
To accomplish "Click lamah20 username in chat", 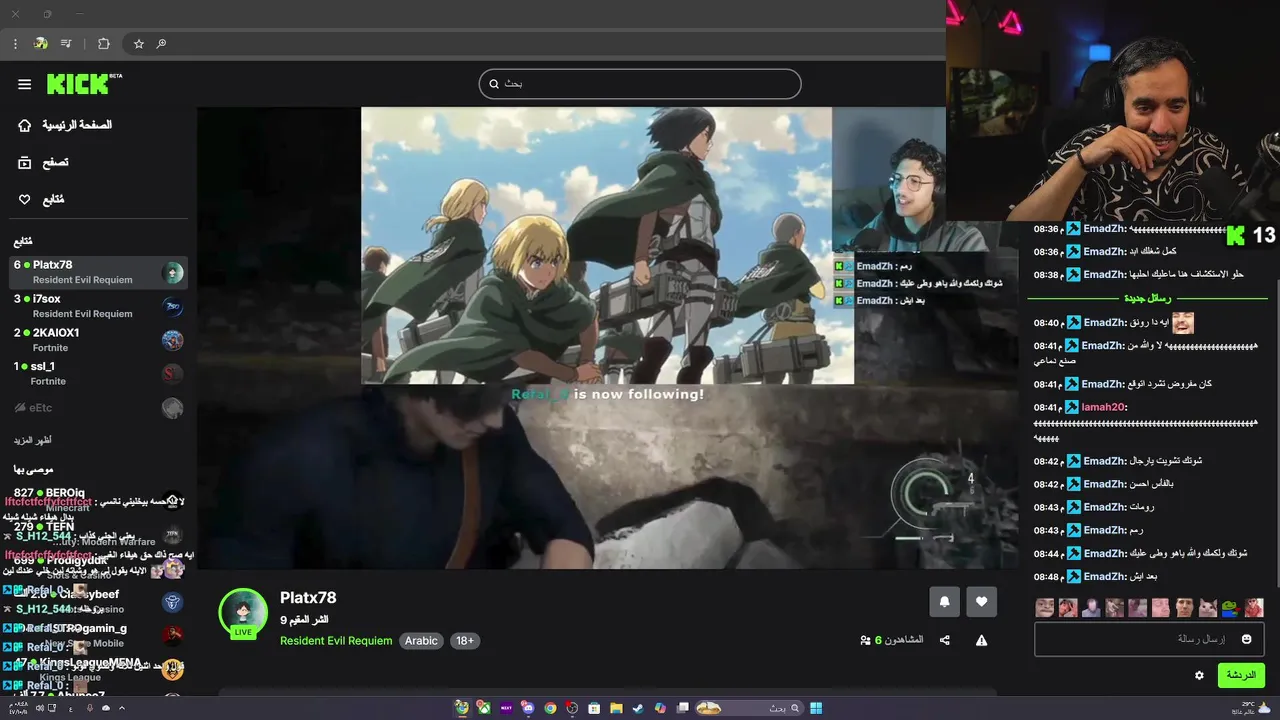I will click(1105, 407).
